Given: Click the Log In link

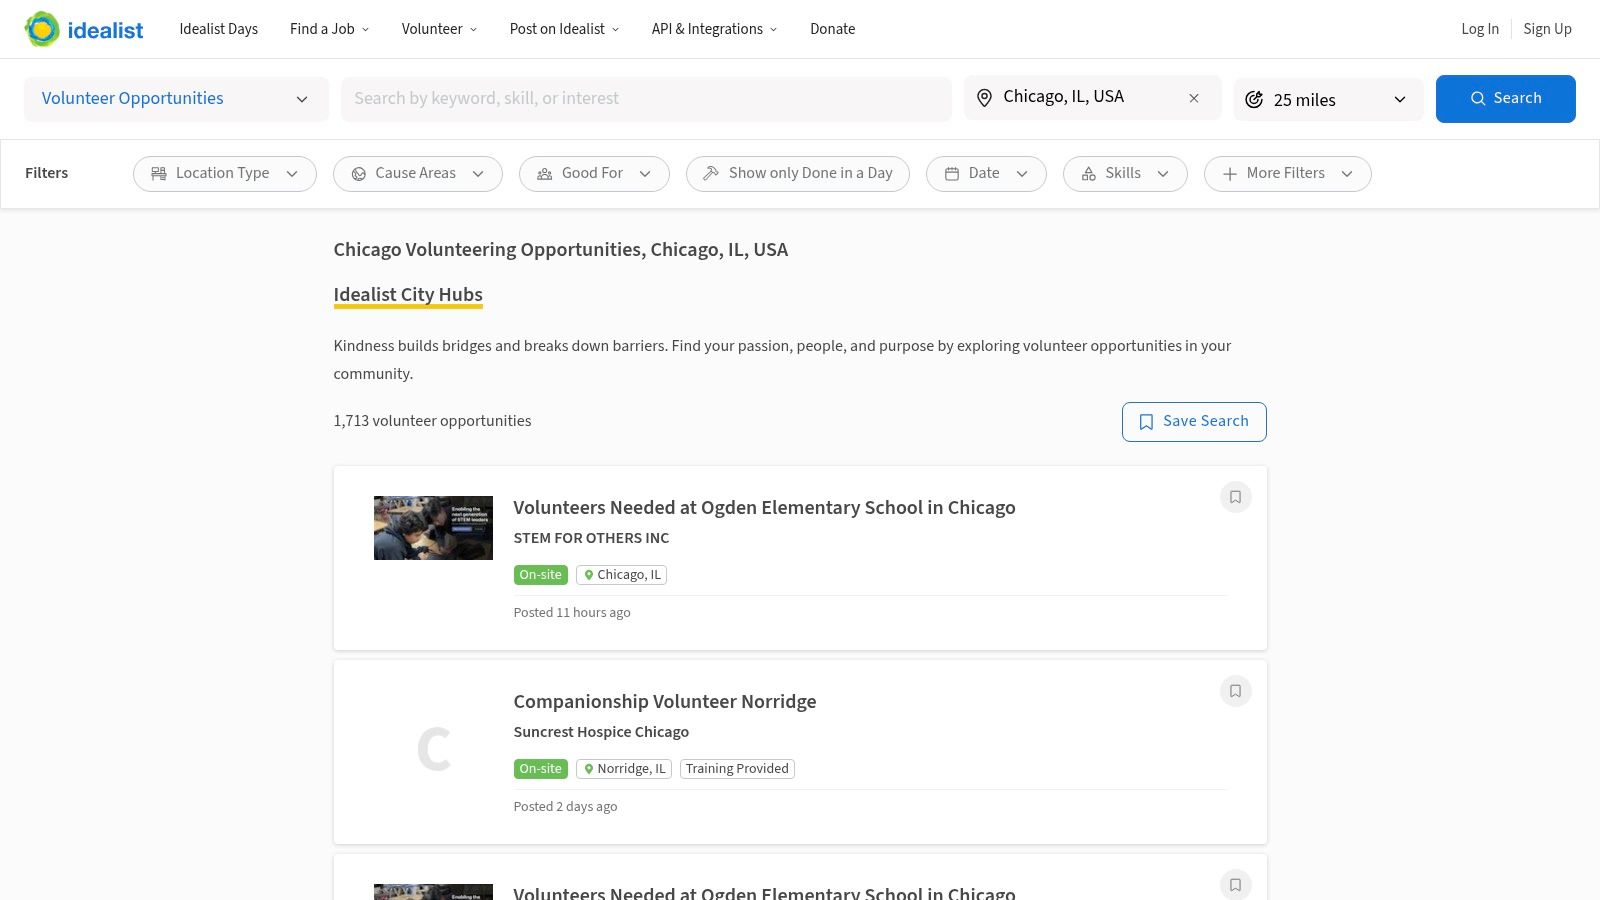Looking at the screenshot, I should [1480, 29].
